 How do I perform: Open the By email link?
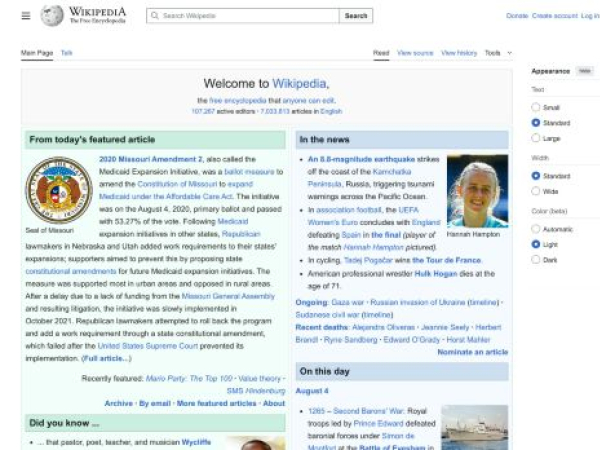[x=155, y=403]
